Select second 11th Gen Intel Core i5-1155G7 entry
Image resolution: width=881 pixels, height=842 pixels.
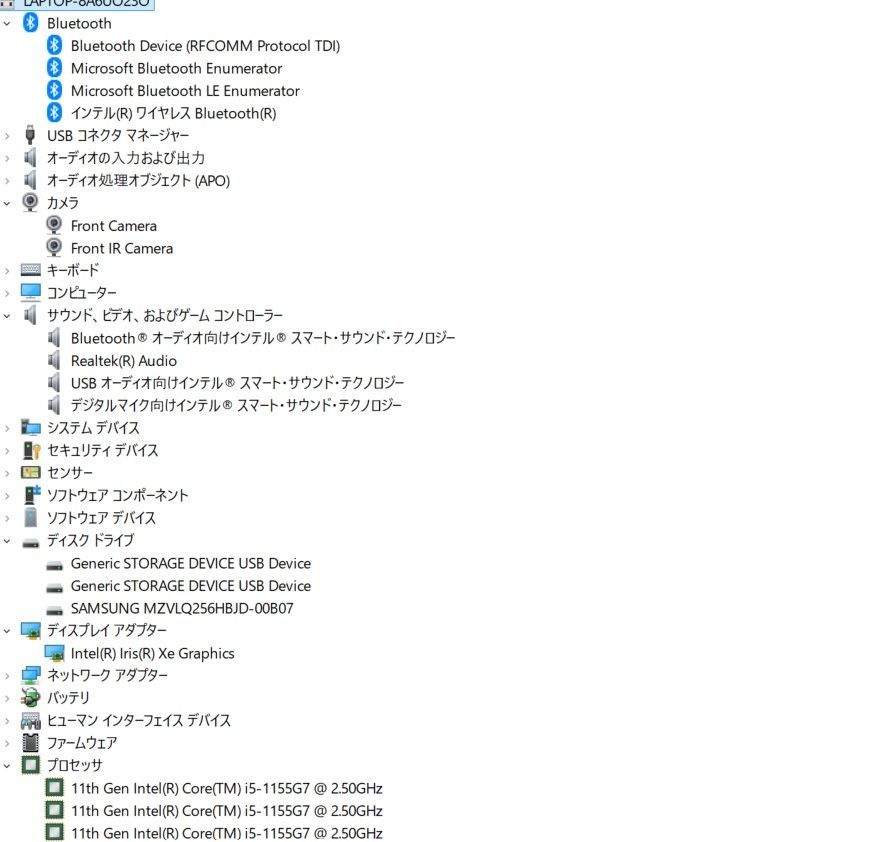(226, 811)
